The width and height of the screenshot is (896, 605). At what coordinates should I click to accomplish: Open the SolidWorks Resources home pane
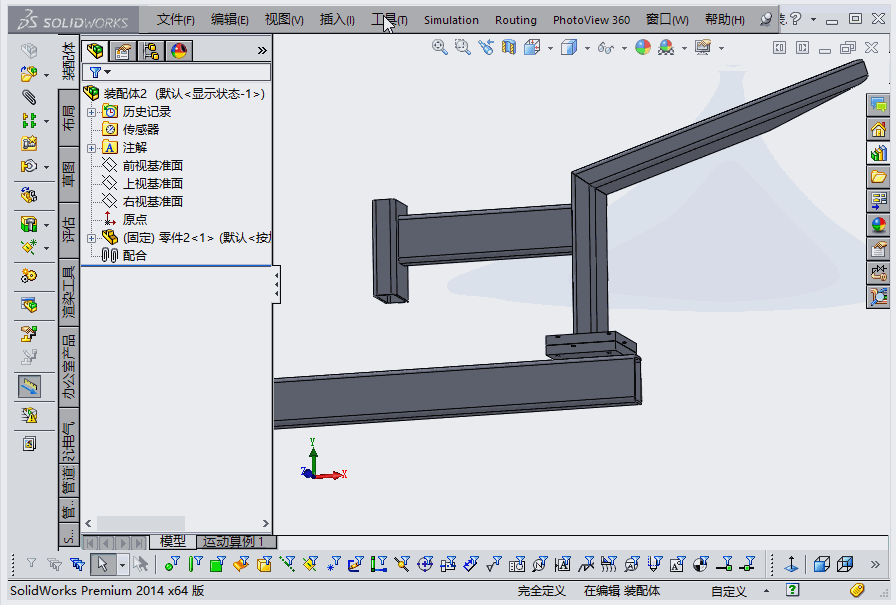pos(878,130)
